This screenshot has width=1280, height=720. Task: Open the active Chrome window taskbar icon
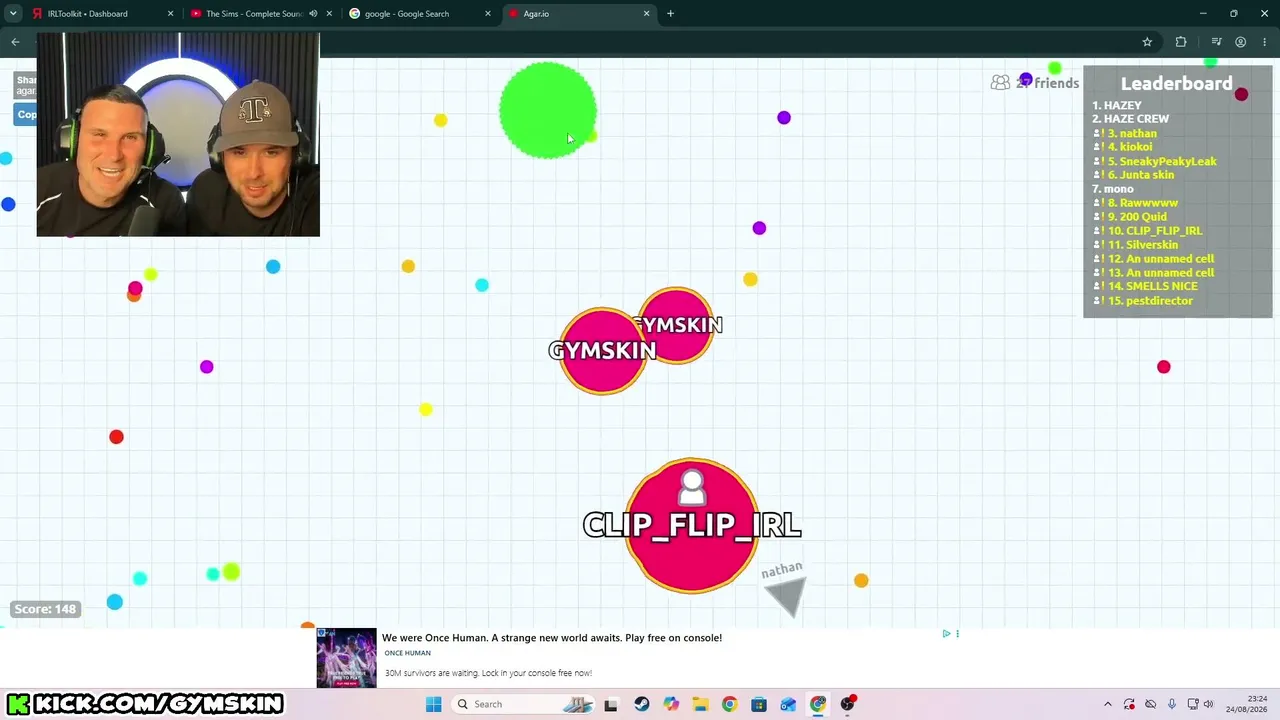pos(818,704)
